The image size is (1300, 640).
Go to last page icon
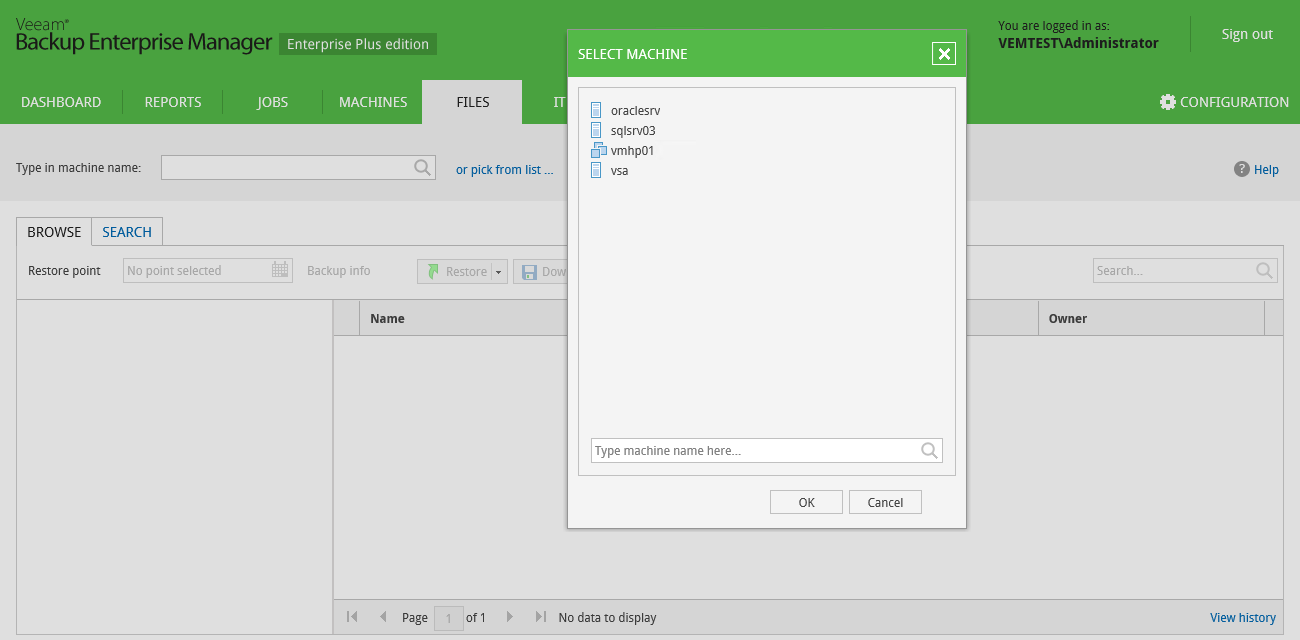540,617
